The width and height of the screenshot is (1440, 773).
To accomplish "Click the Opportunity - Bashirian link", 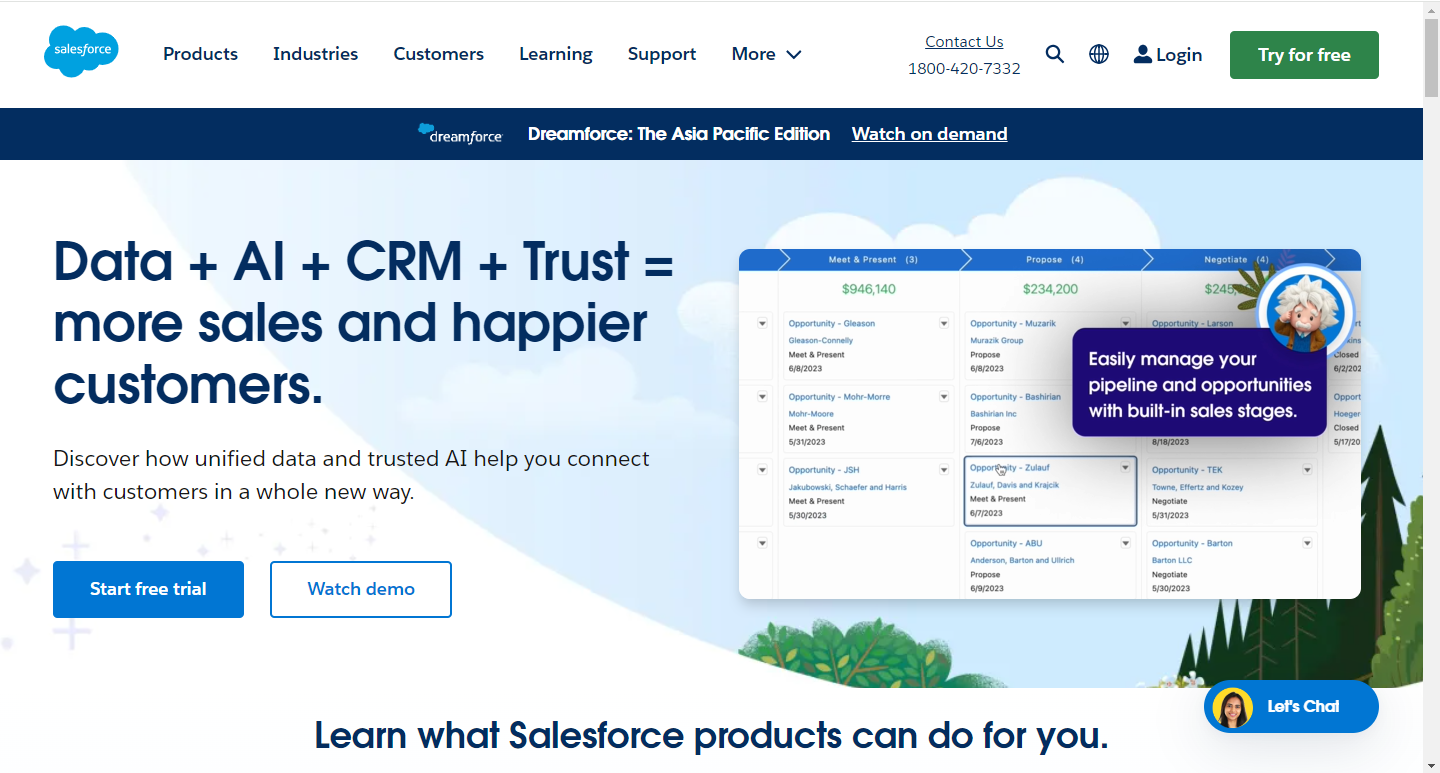I will click(1015, 397).
